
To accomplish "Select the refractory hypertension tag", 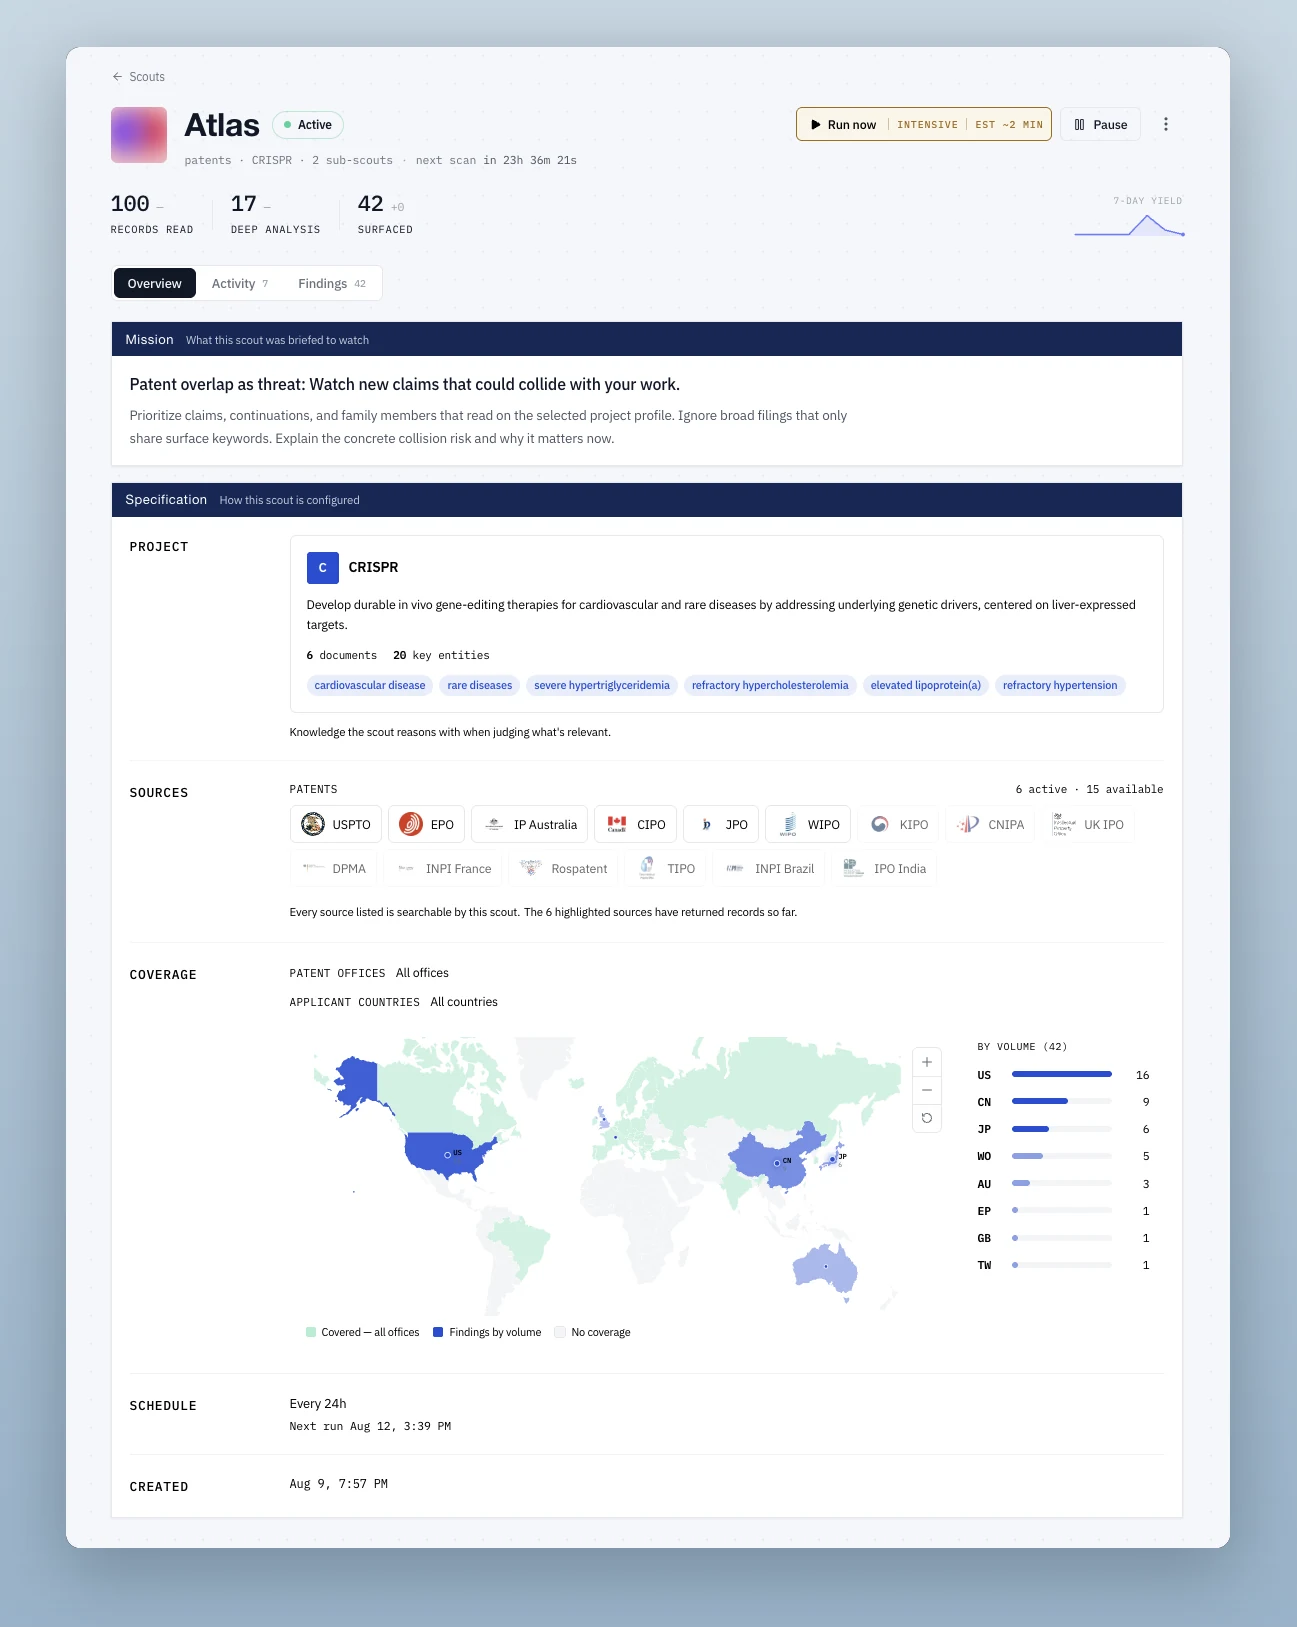I will click(x=1060, y=685).
